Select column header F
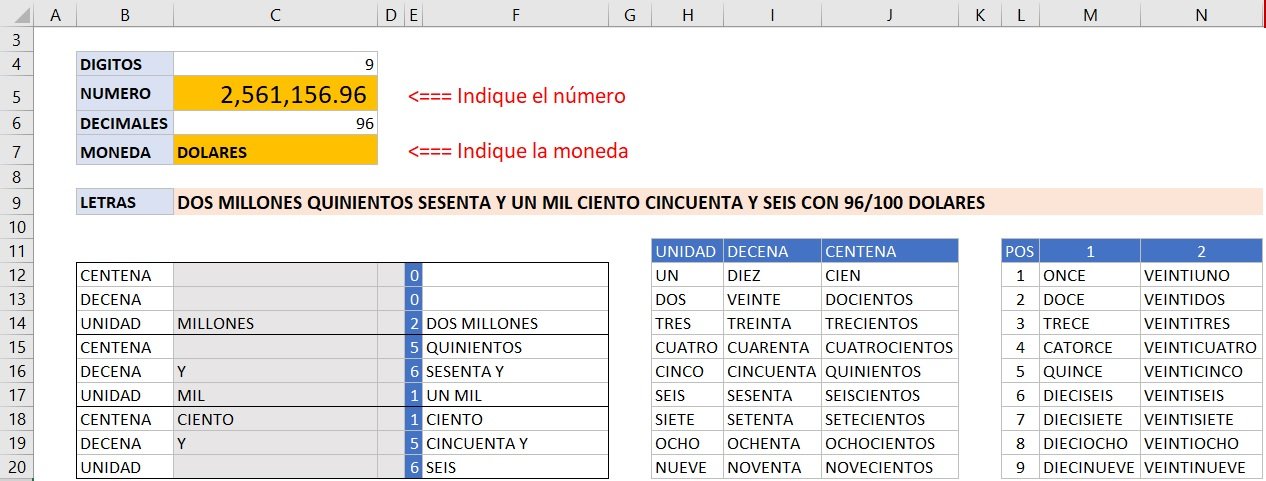This screenshot has width=1266, height=481. 515,14
